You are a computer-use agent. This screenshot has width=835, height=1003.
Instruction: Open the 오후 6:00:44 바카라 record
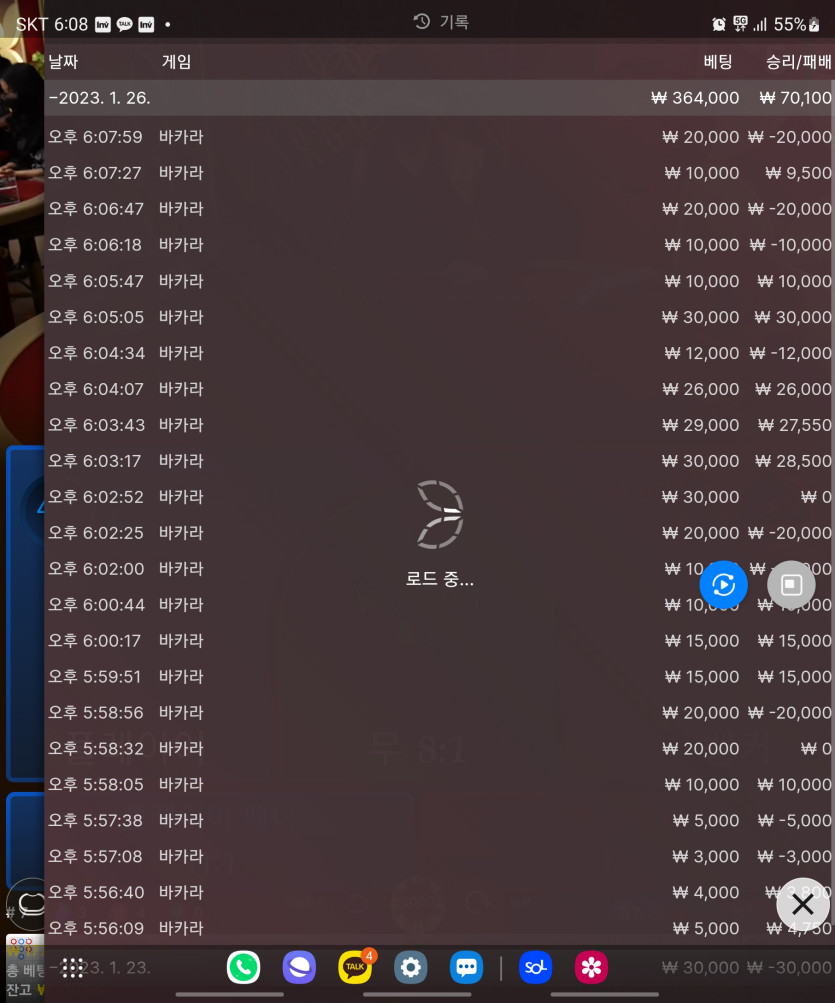tap(439, 604)
